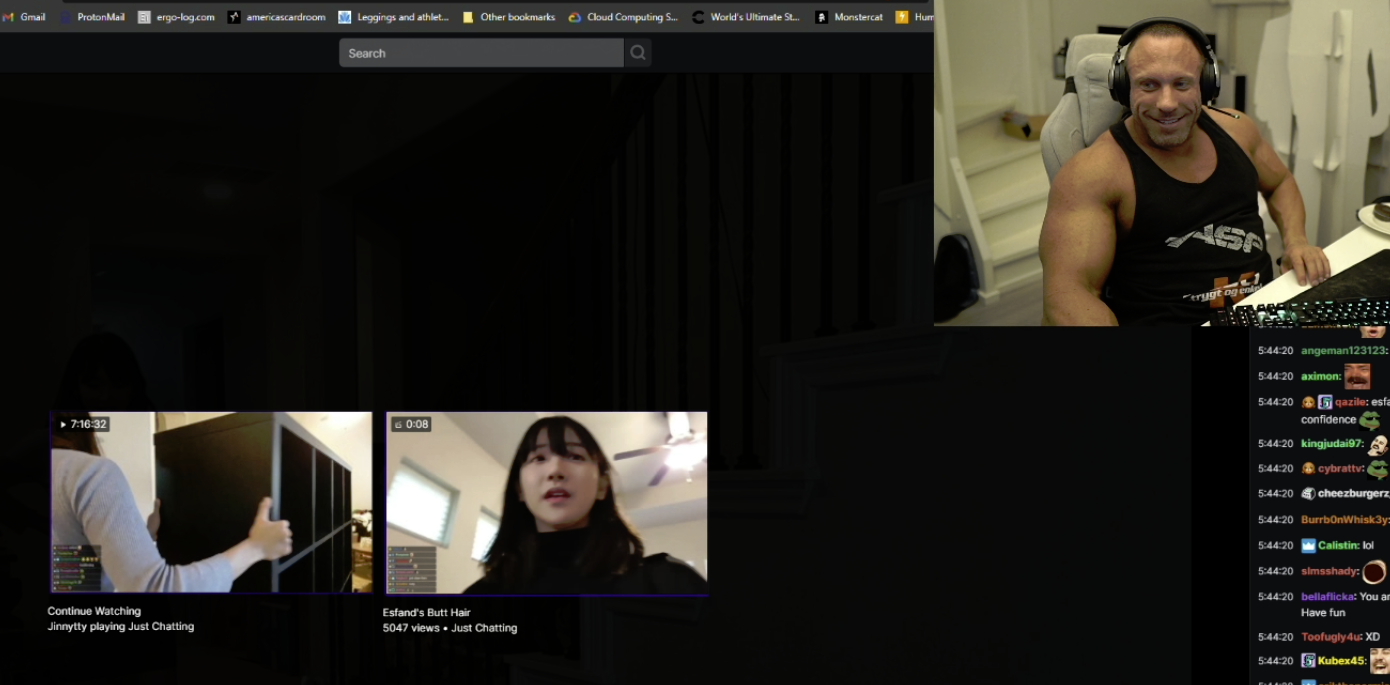Play the Continue Watching video thumbnail
1390x685 pixels.
[x=211, y=502]
